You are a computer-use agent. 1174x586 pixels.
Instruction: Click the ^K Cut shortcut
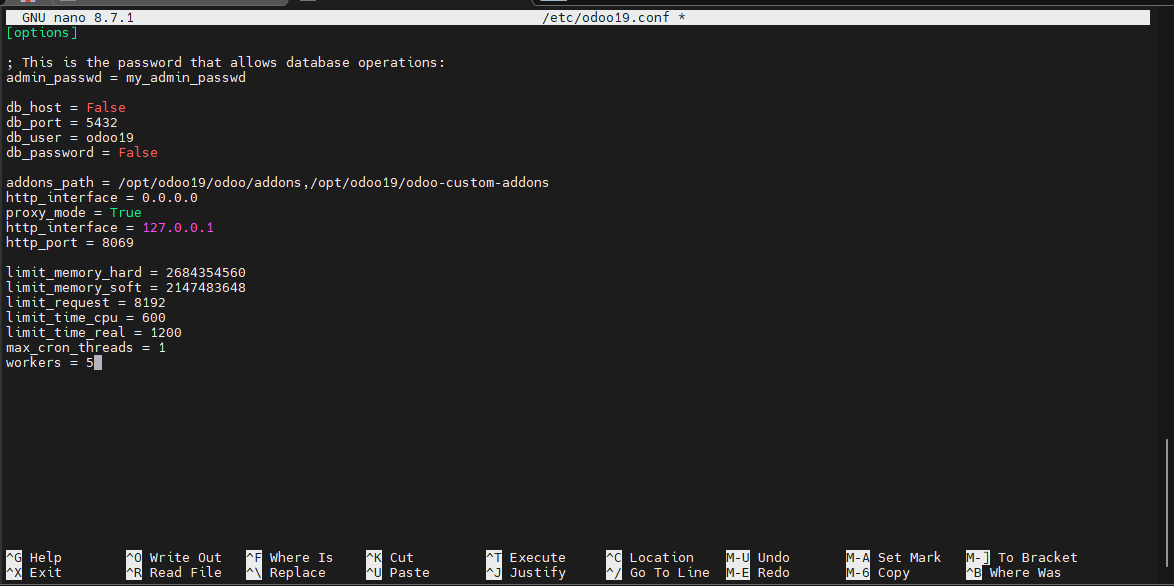click(x=390, y=558)
